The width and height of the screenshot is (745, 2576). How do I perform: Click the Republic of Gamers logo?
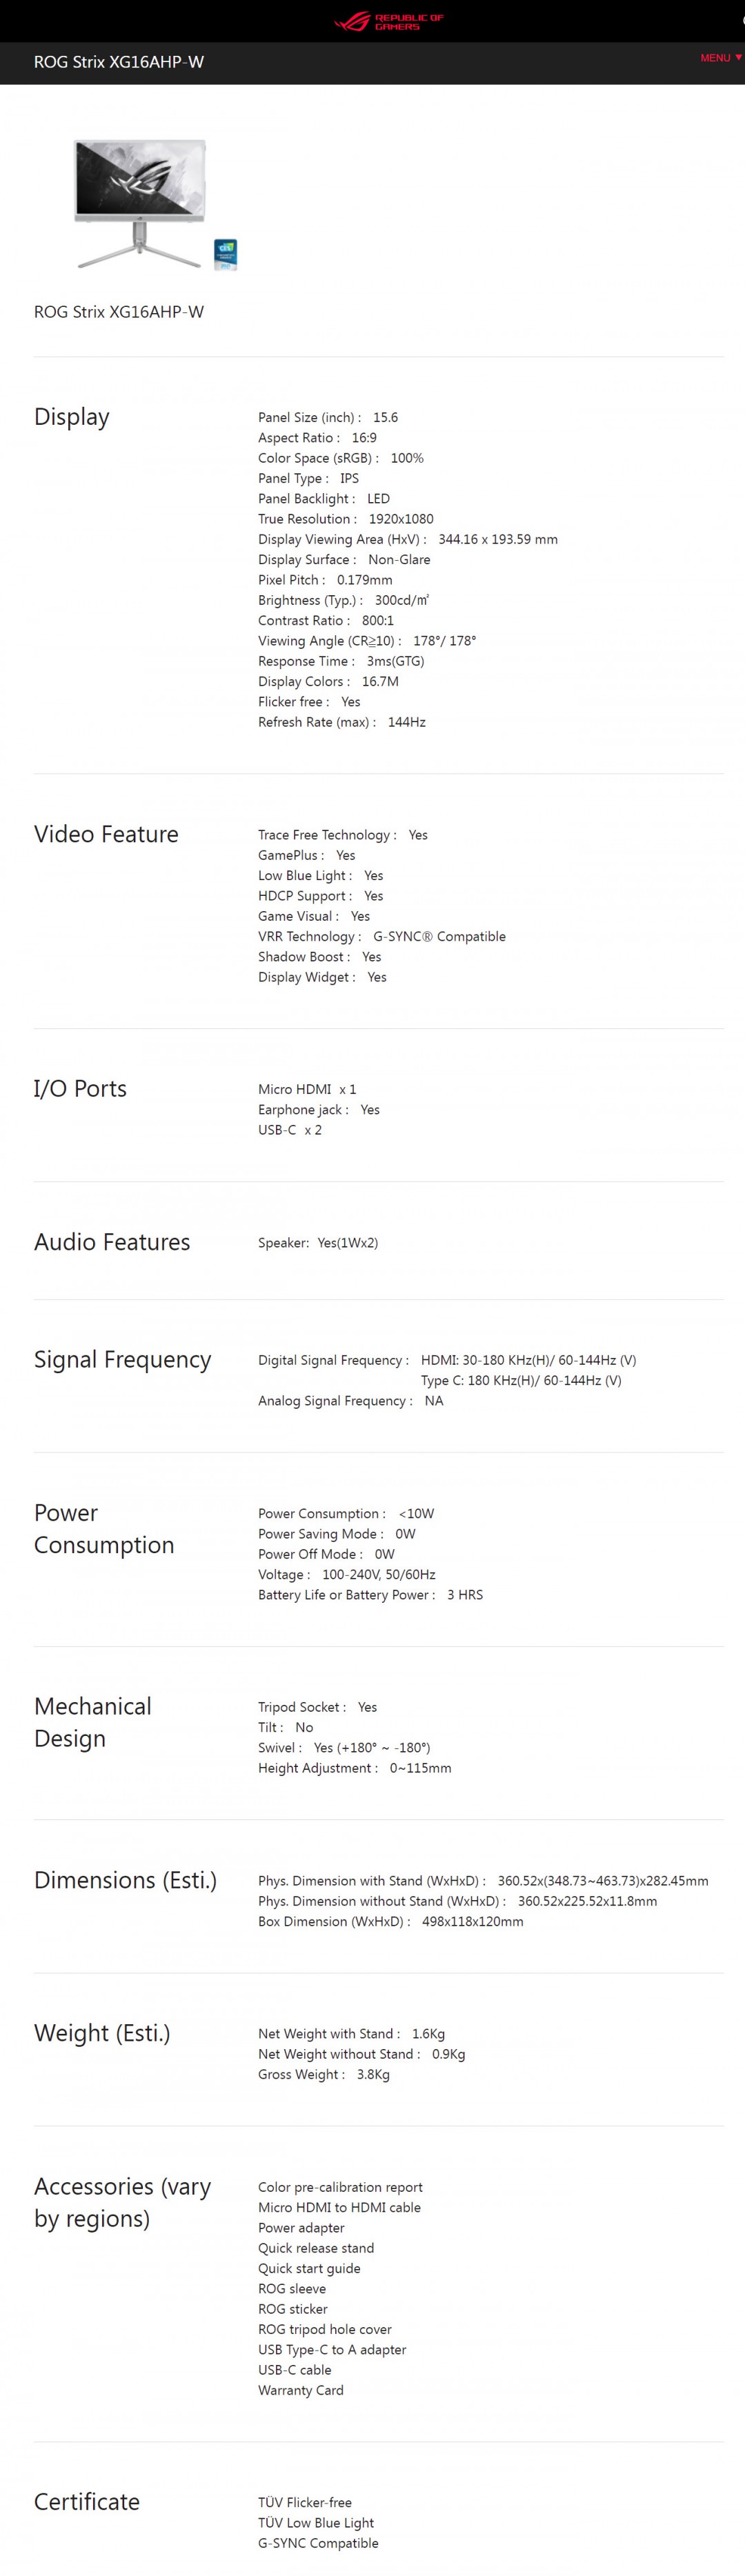(x=388, y=21)
